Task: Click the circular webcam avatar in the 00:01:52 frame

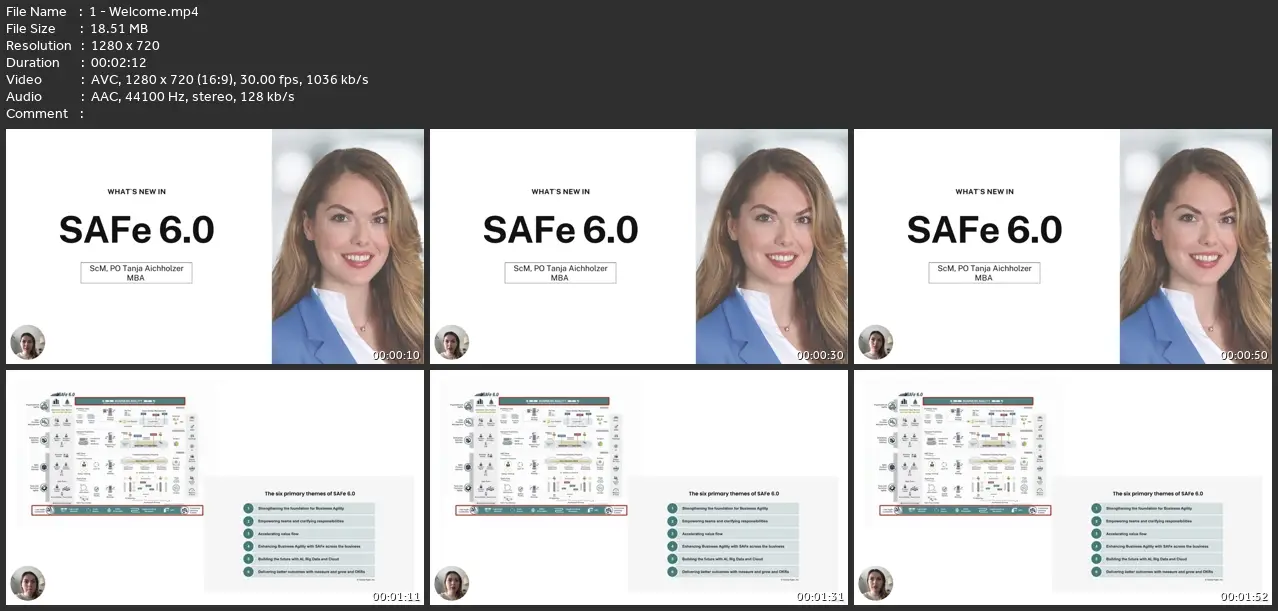Action: pos(876,584)
